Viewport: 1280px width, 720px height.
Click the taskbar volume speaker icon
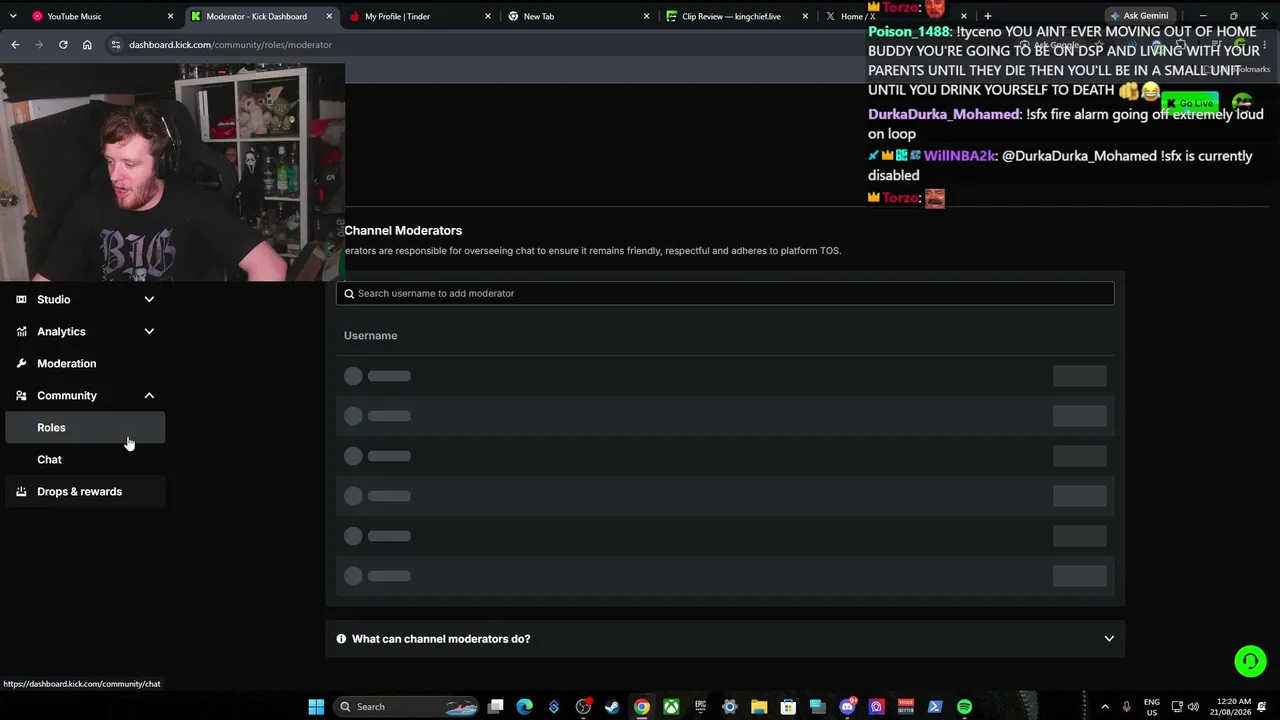click(1193, 707)
